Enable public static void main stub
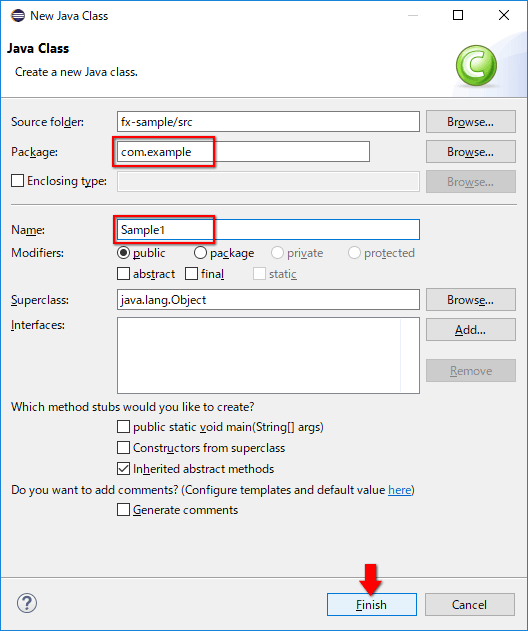528x631 pixels. pyautogui.click(x=123, y=427)
